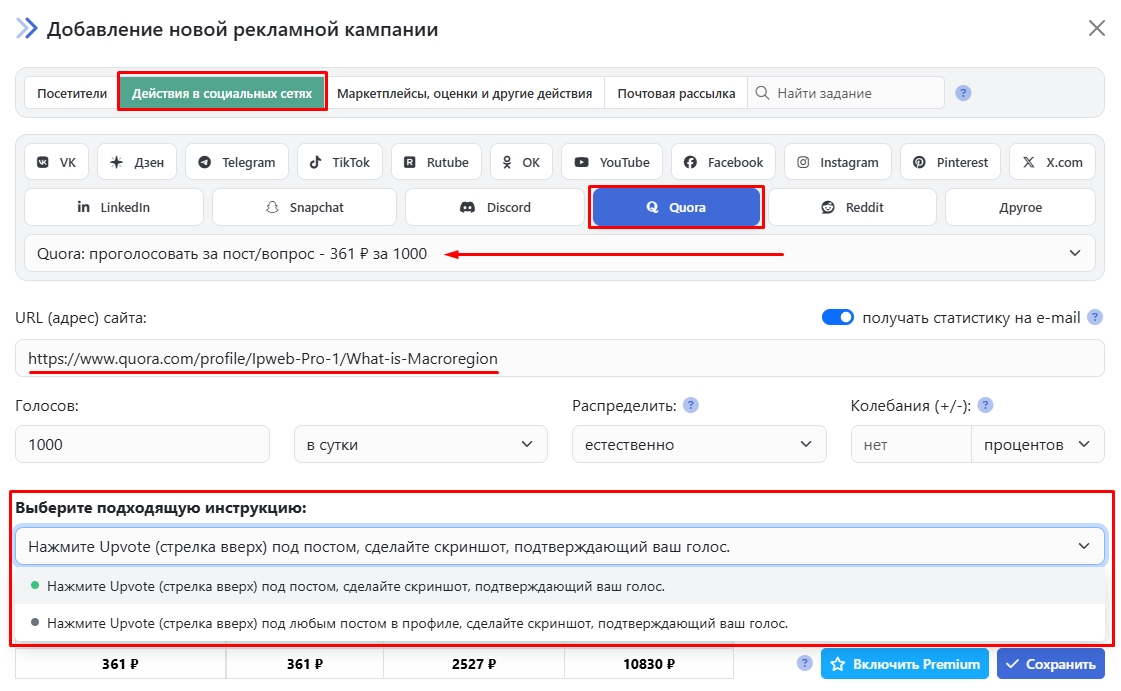Toggle the e-mail statistics switch
The width and height of the screenshot is (1121, 691).
coord(838,318)
